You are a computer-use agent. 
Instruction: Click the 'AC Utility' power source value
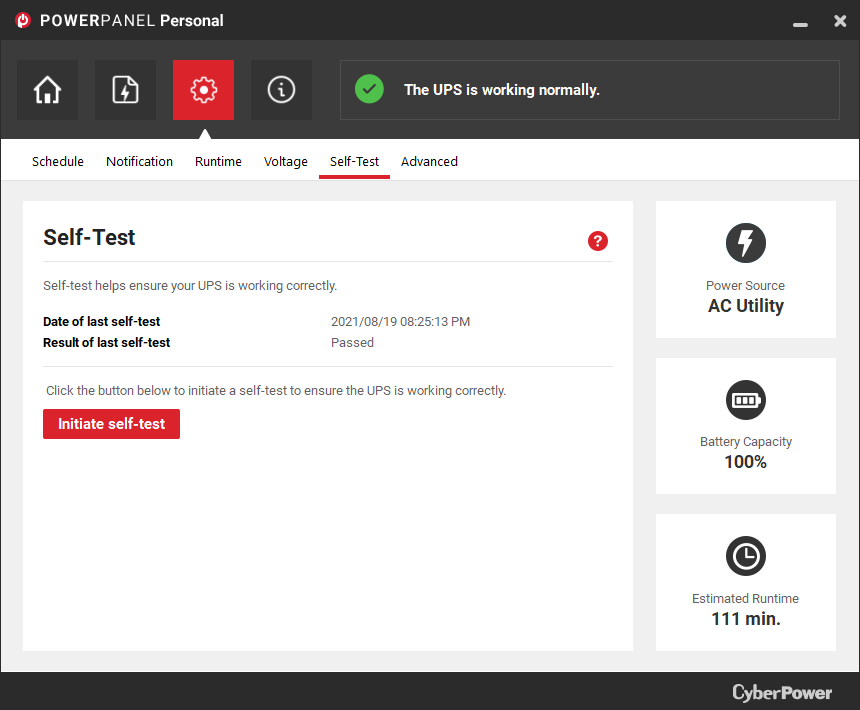click(x=746, y=306)
